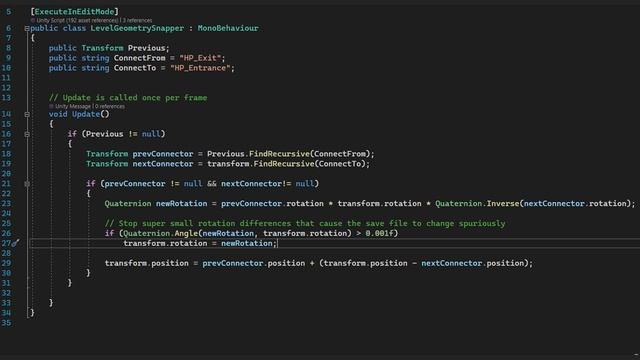Click FindRecursive called on transform

[x=284, y=164]
